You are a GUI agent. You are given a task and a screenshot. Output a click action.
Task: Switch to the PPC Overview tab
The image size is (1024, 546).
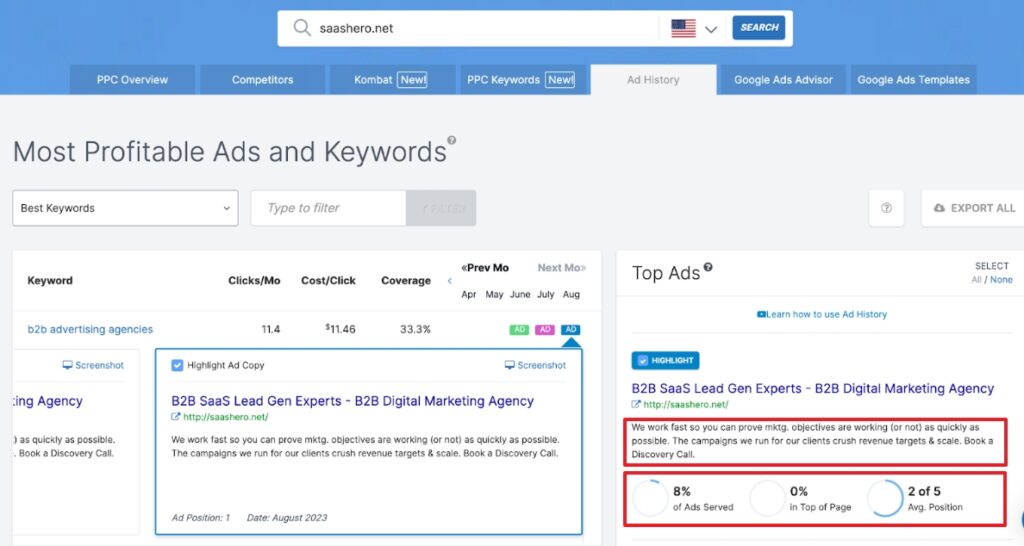132,80
